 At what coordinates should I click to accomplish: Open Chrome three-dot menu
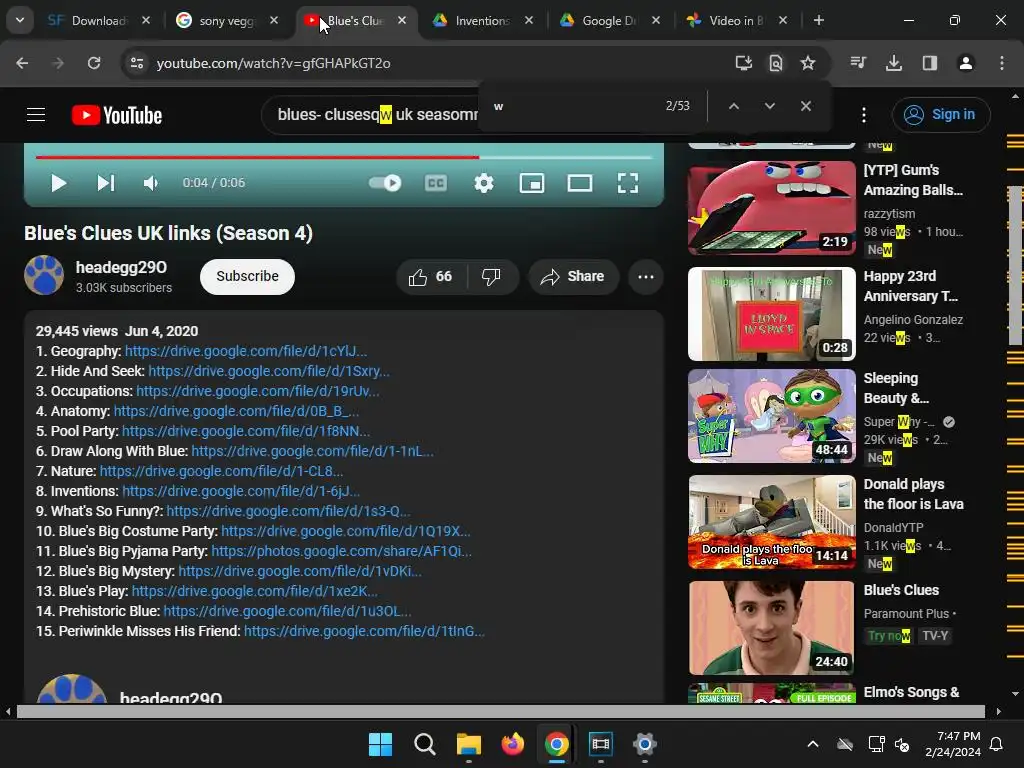pyautogui.click(x=1002, y=63)
